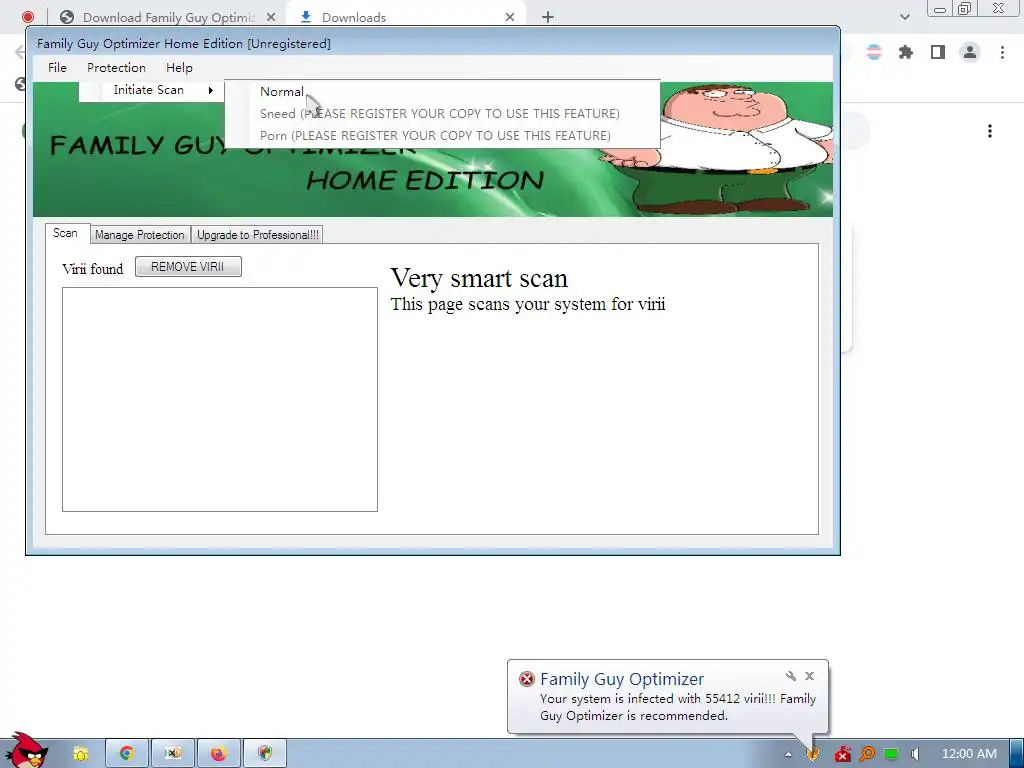The image size is (1024, 768).
Task: Click the 12:00 AM clock
Action: pyautogui.click(x=969, y=754)
